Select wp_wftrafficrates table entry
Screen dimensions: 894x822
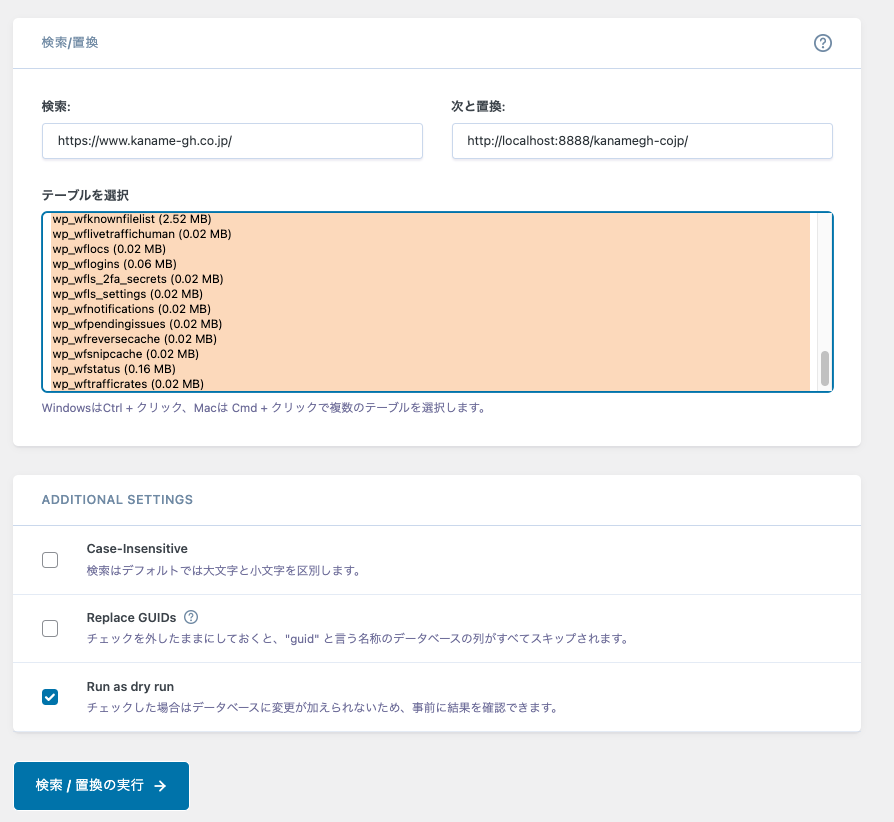[x=128, y=384]
